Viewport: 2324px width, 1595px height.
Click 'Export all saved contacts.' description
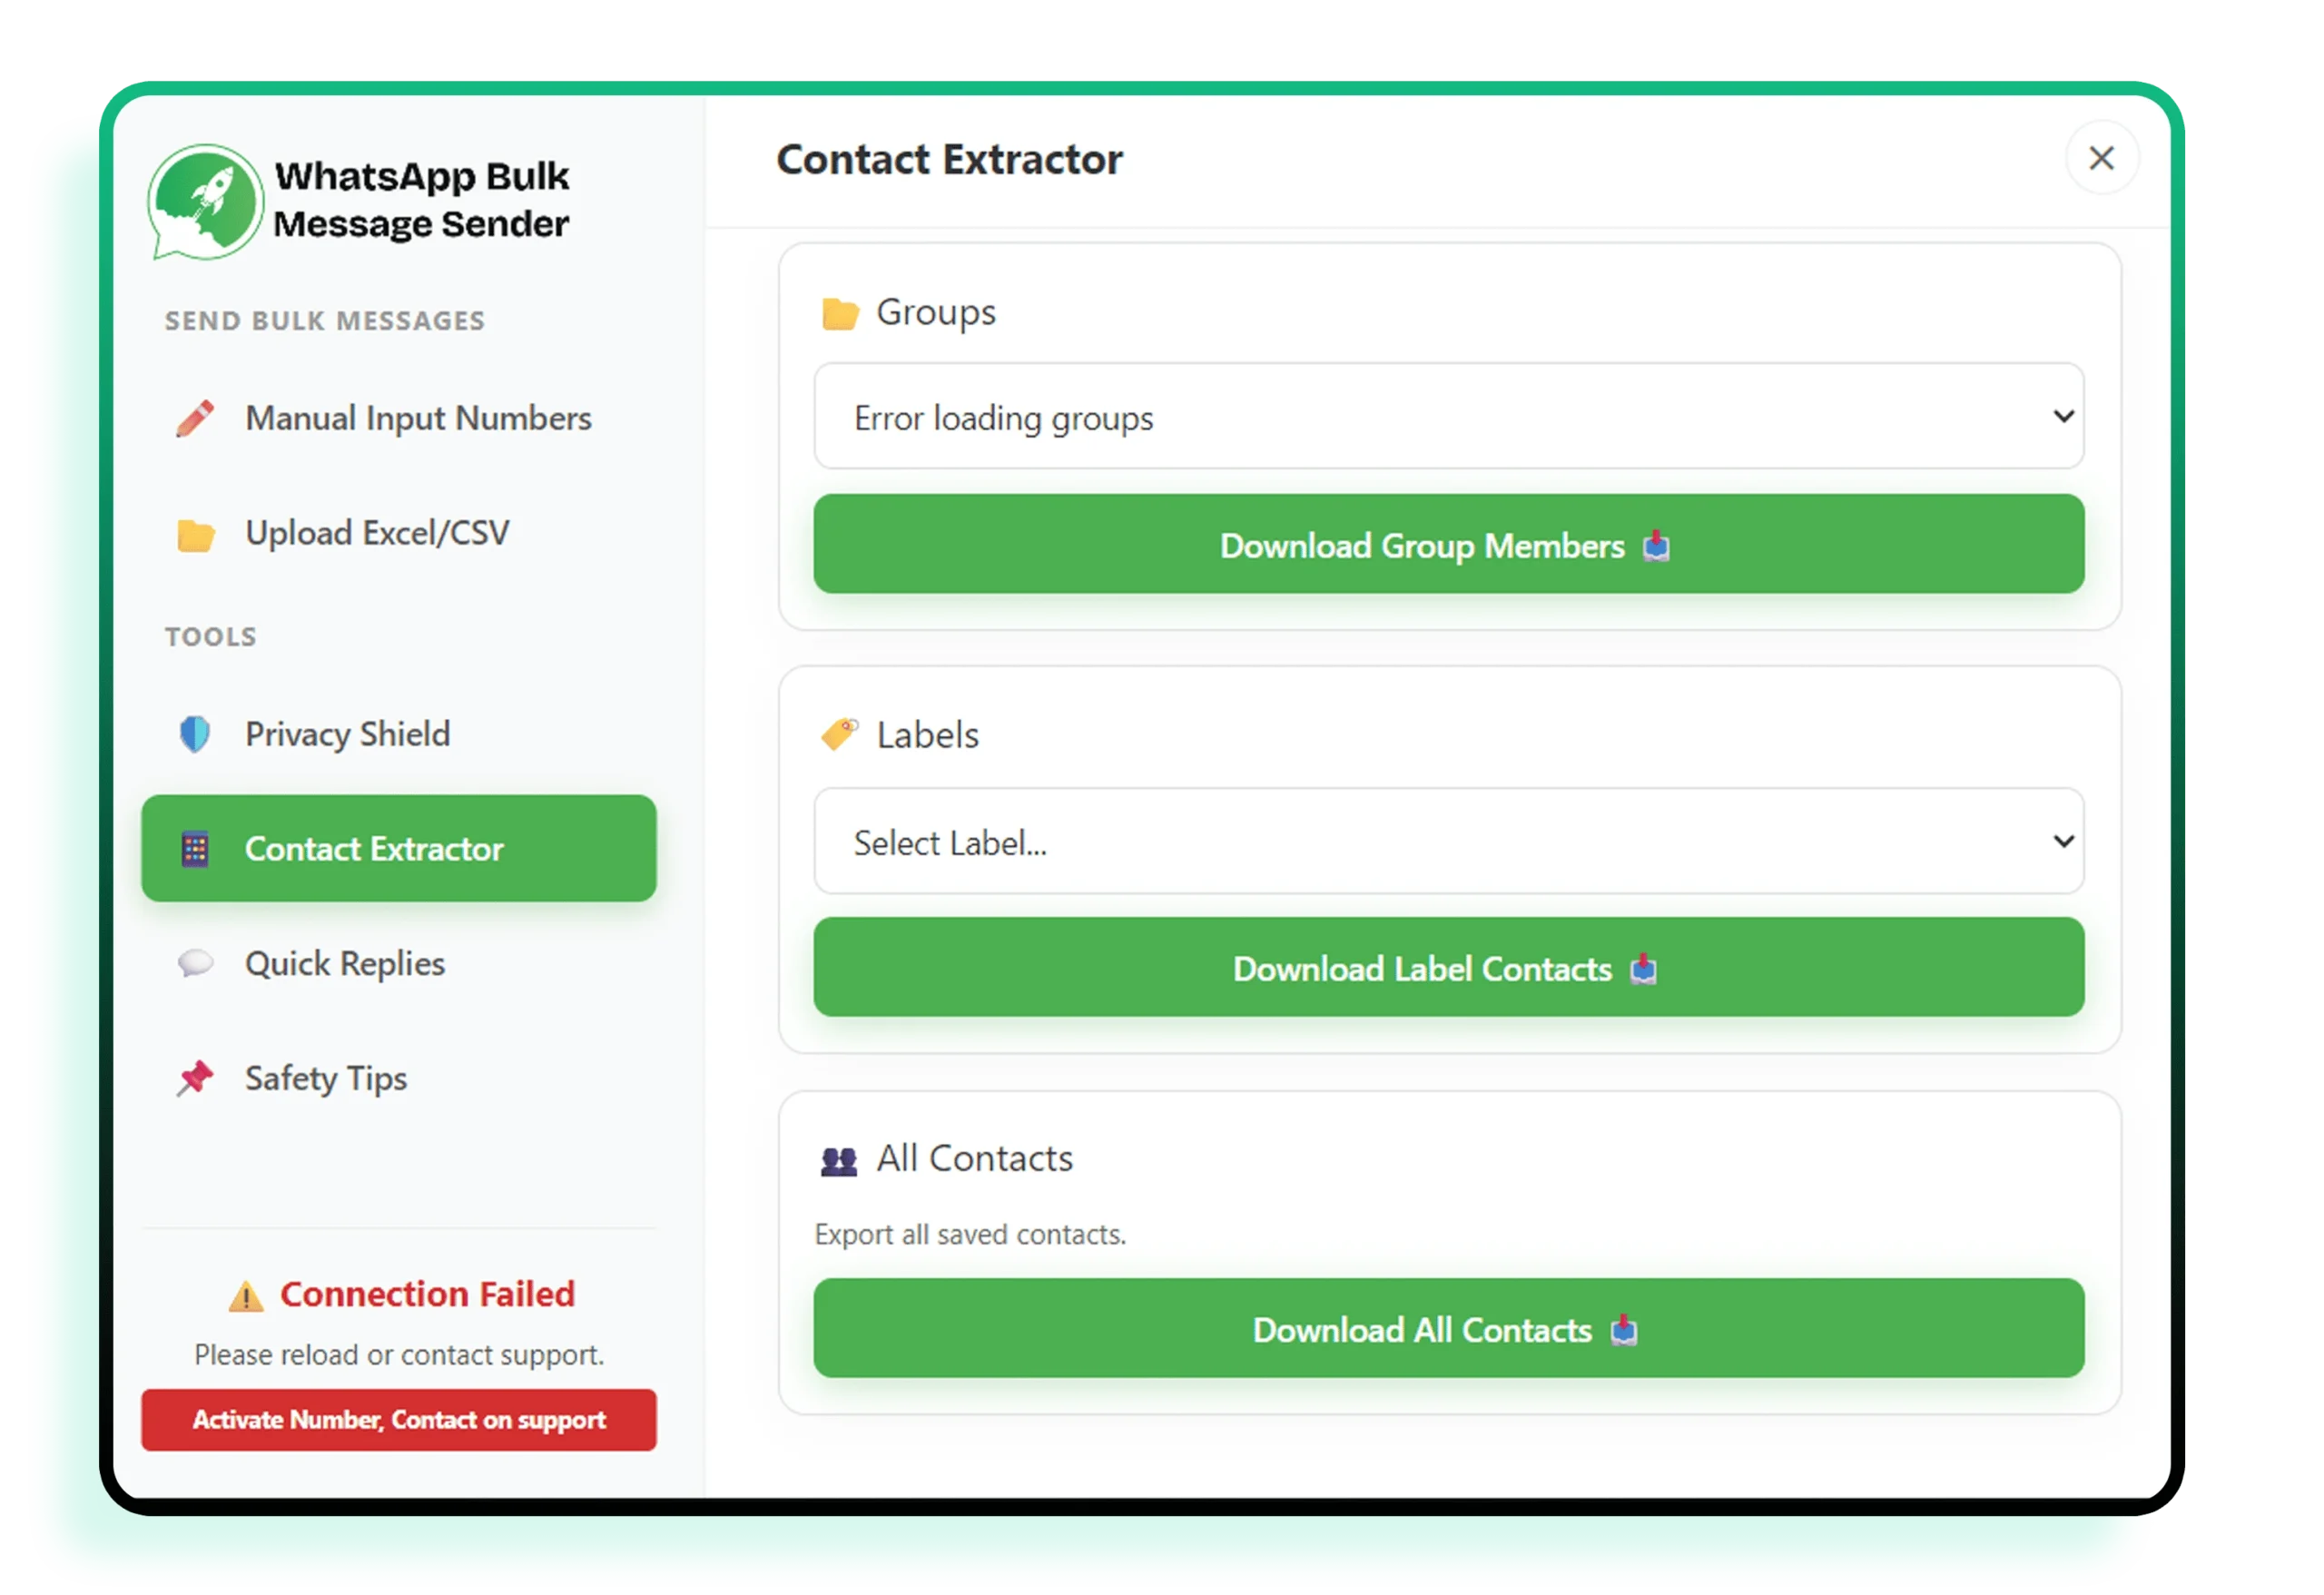pyautogui.click(x=970, y=1236)
